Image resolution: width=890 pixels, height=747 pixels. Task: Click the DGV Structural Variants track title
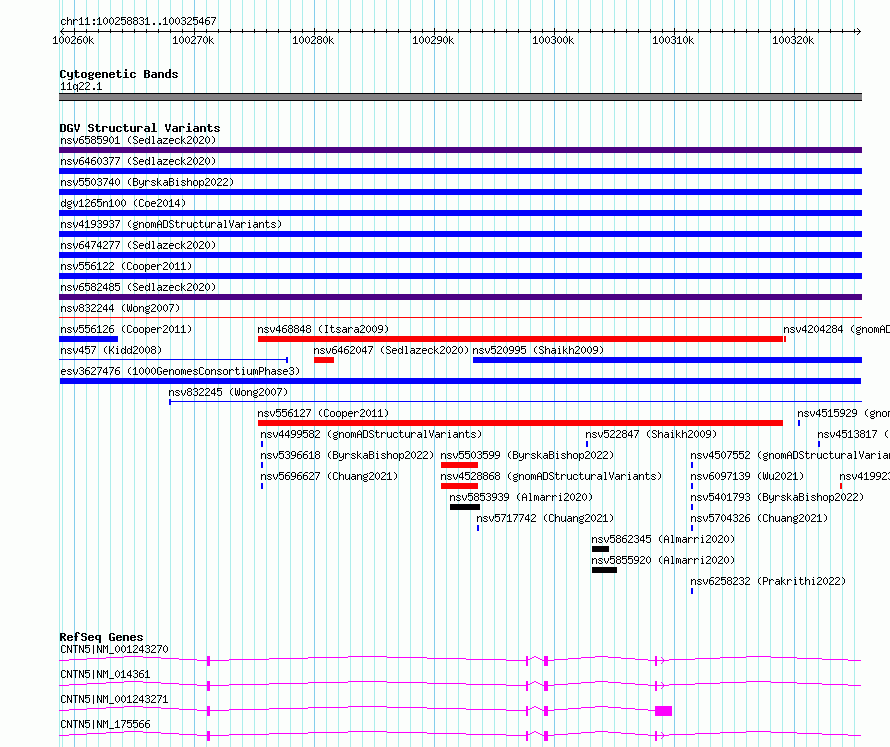[x=140, y=128]
